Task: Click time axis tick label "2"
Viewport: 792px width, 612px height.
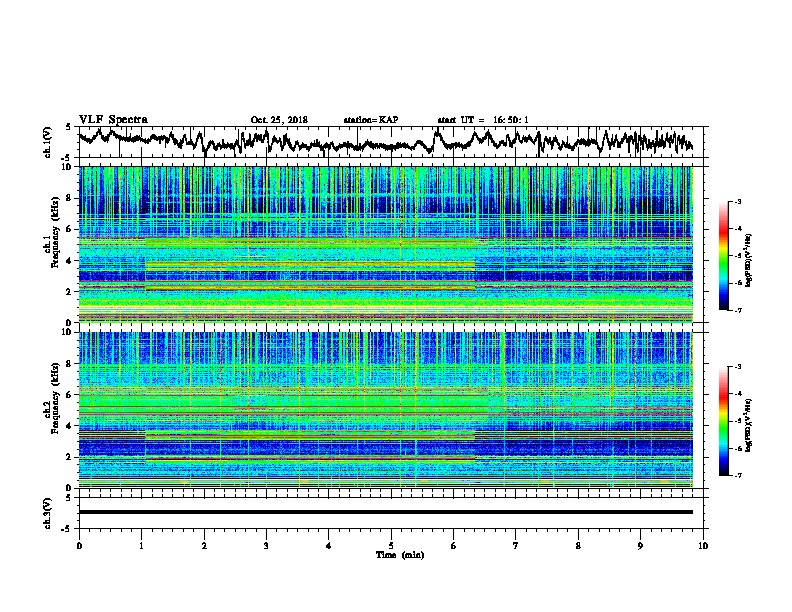Action: click(204, 546)
